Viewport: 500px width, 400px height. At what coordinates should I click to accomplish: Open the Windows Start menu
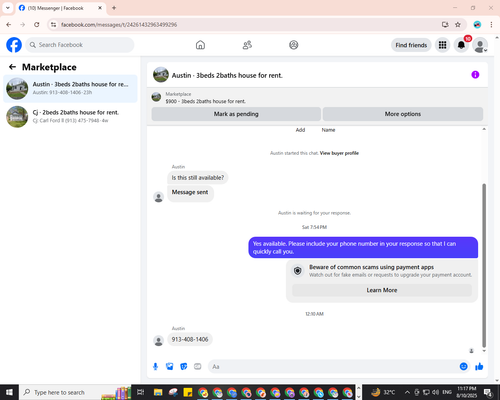tap(9, 392)
